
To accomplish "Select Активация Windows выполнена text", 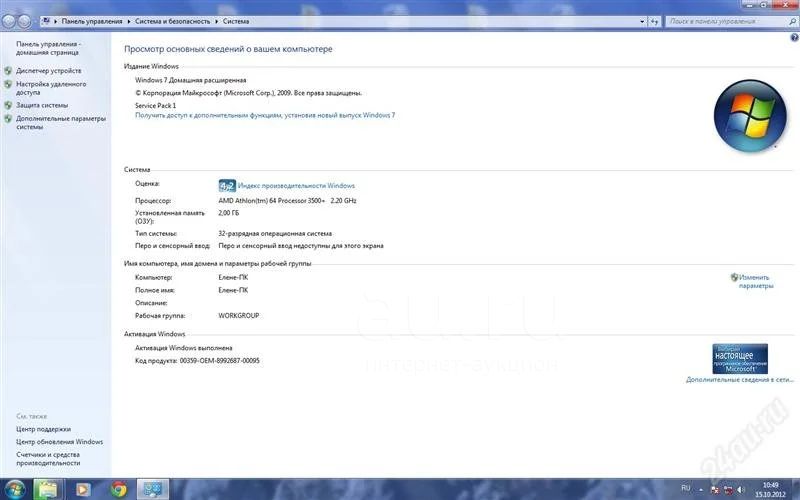I will pyautogui.click(x=184, y=347).
